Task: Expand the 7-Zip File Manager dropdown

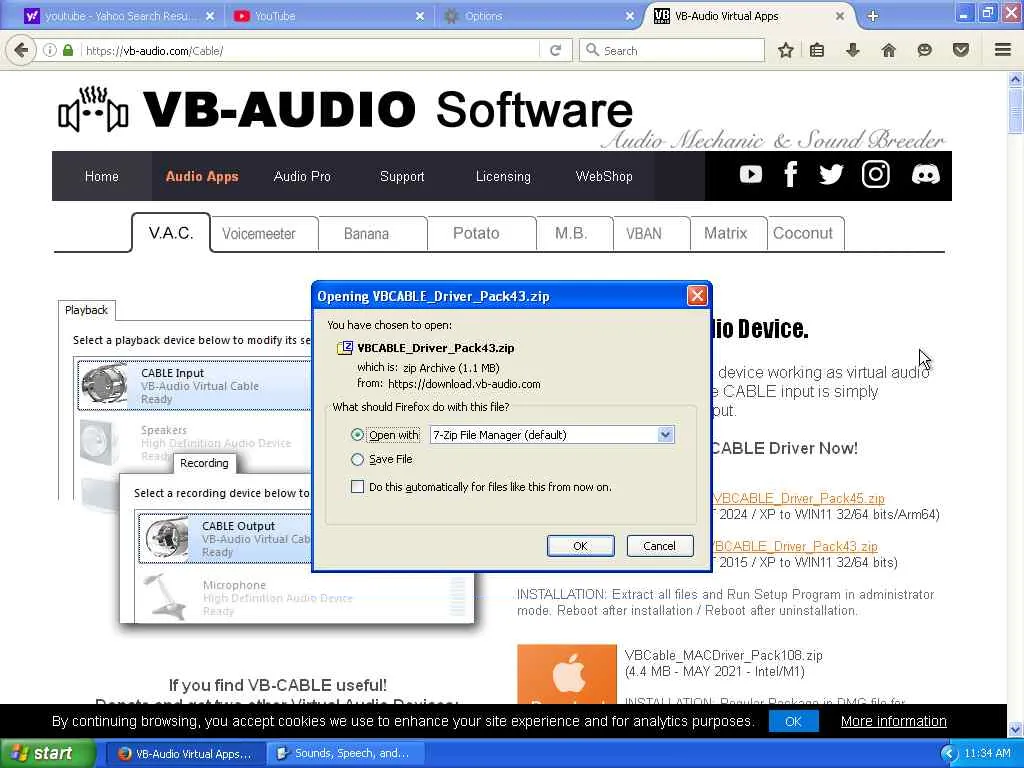Action: point(665,435)
